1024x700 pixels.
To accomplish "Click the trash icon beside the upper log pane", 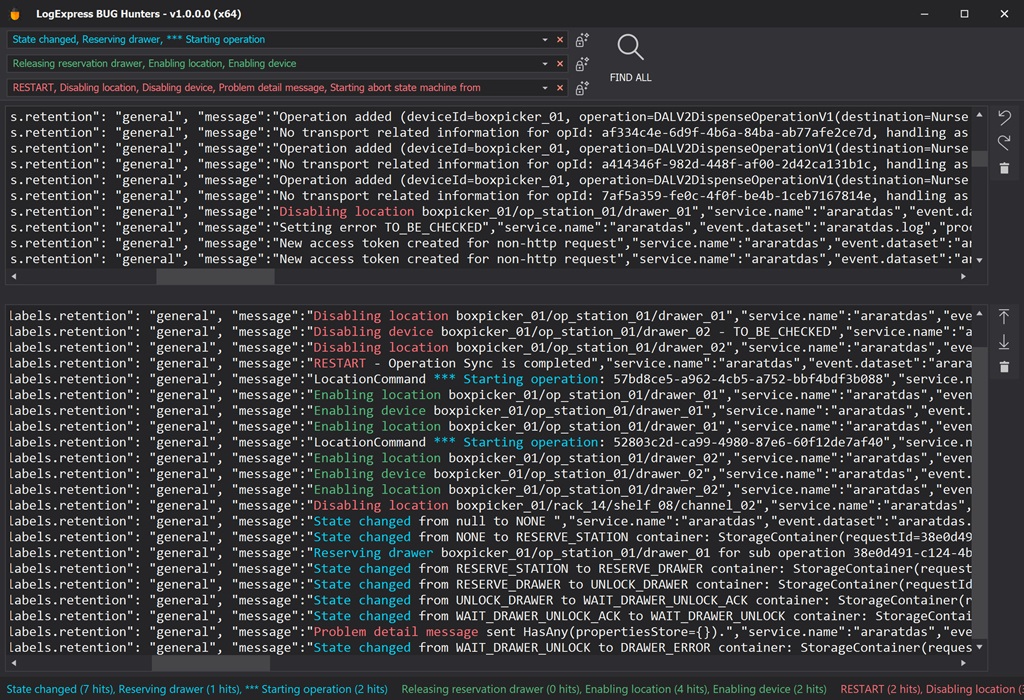I will (1004, 168).
